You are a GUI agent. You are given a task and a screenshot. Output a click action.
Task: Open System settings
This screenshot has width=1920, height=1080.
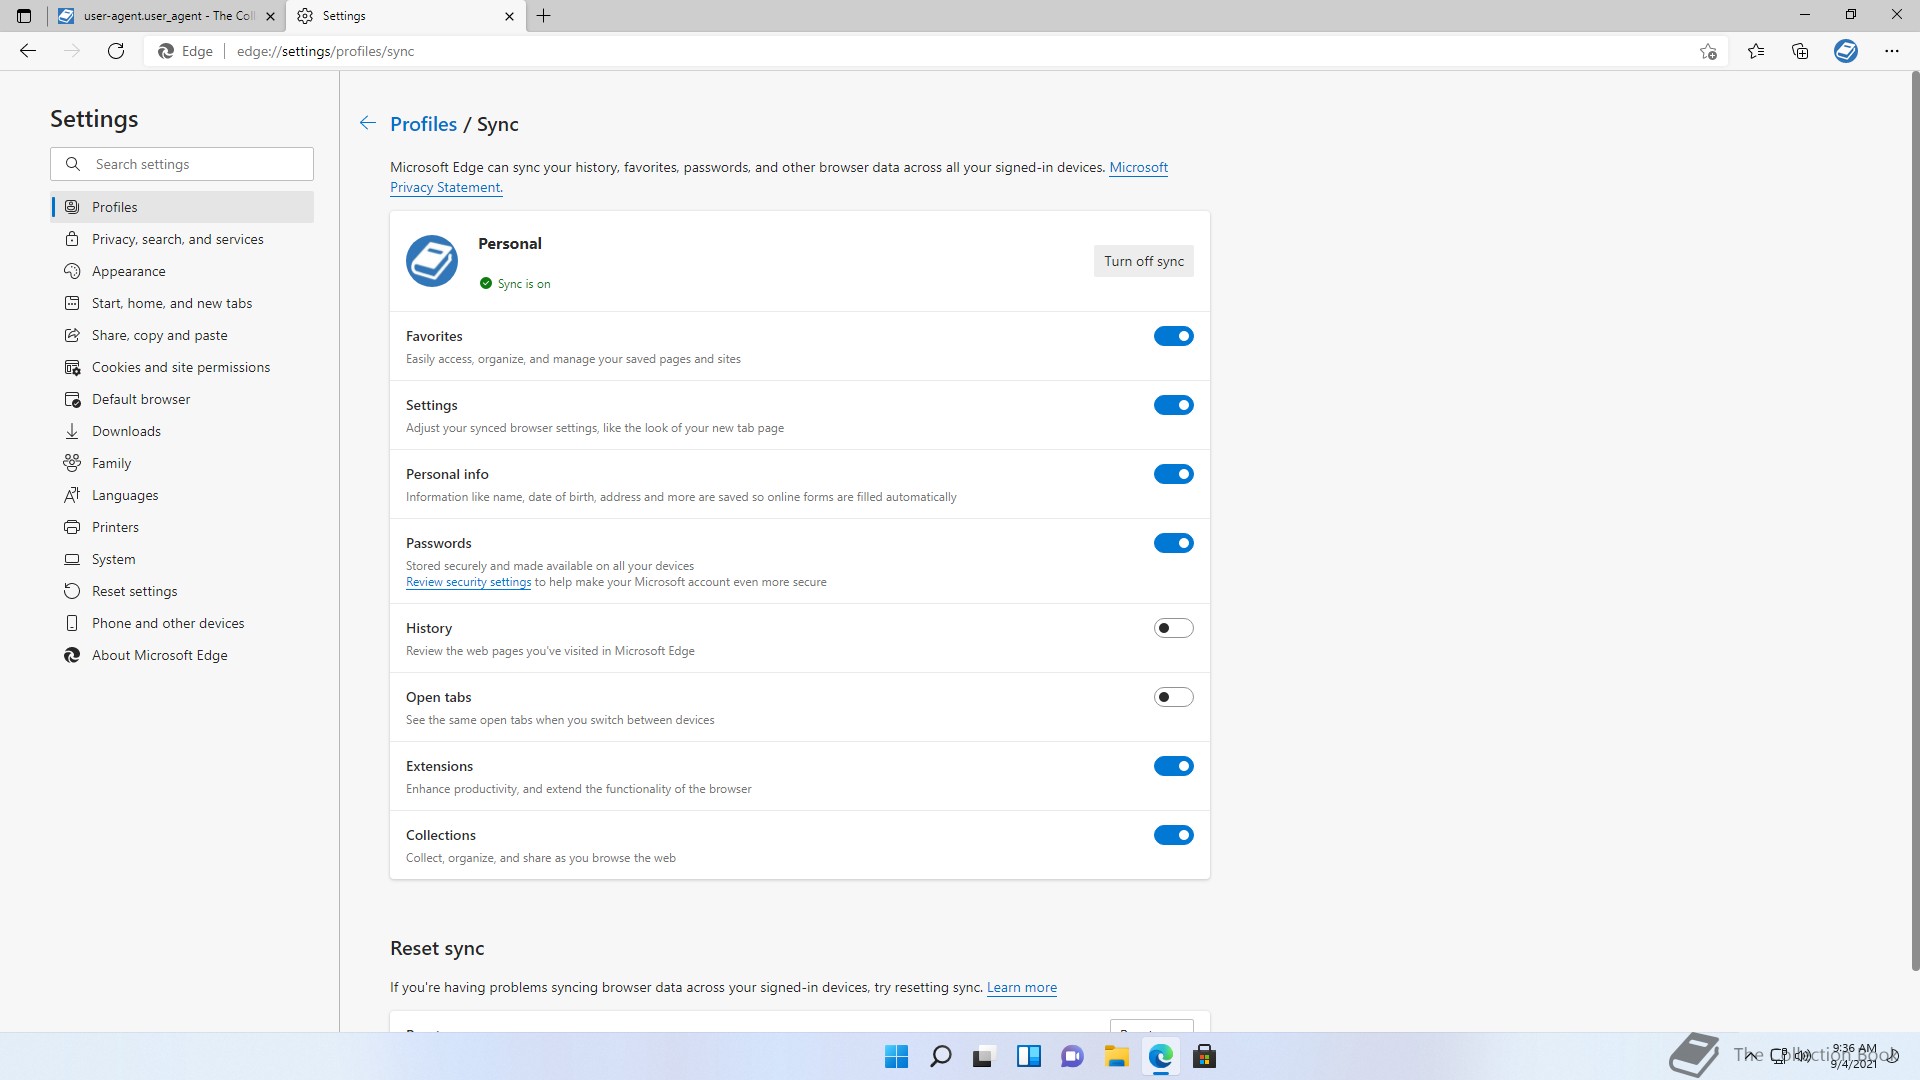[182, 559]
